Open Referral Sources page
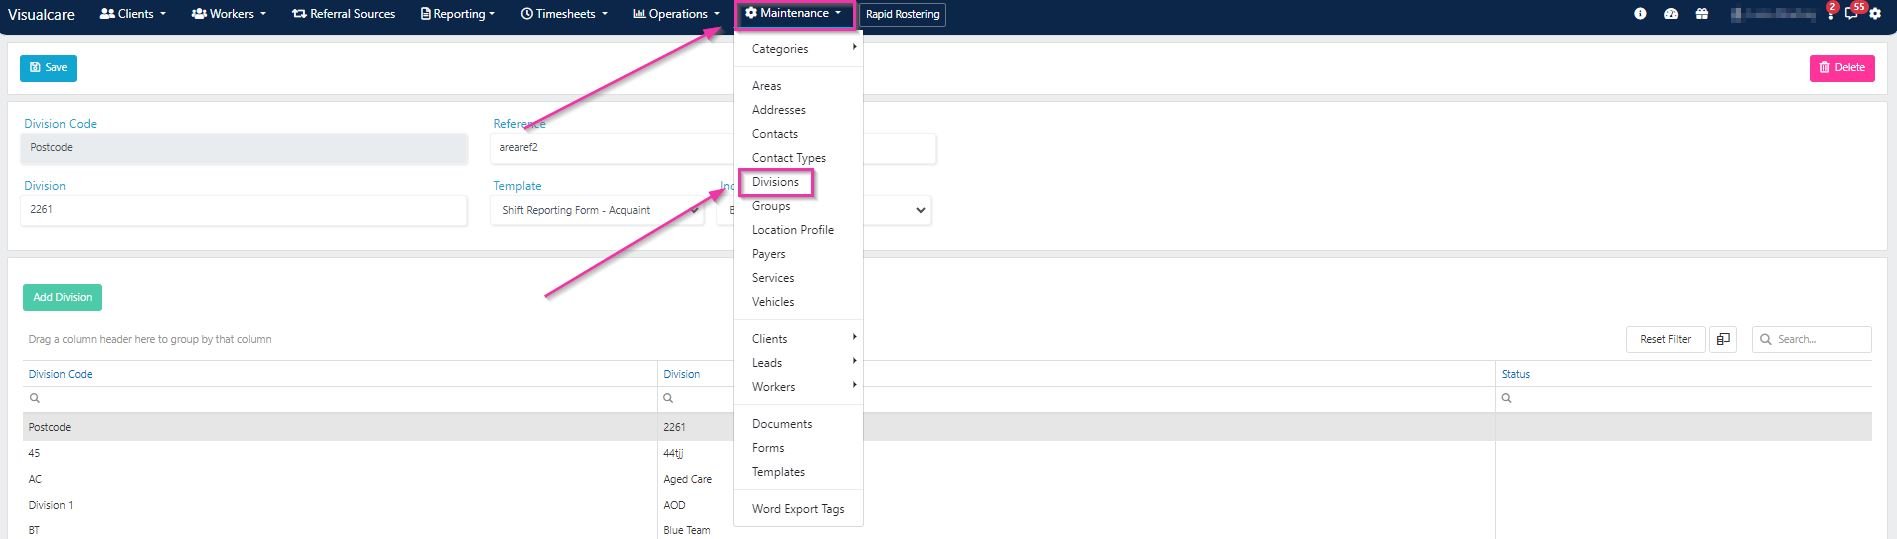 344,14
